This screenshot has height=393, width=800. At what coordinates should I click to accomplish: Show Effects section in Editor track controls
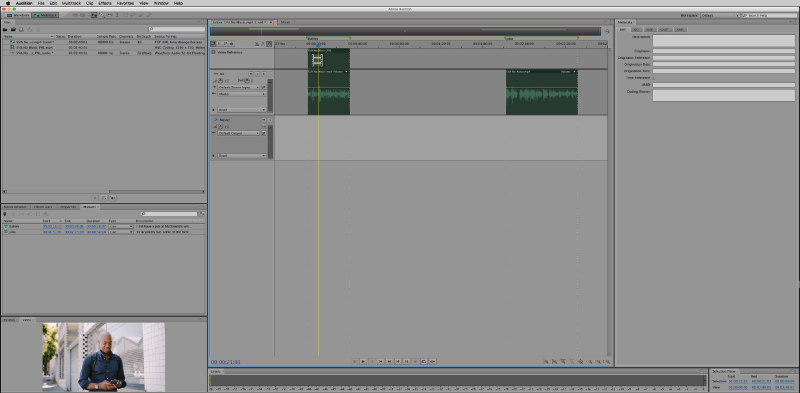pos(219,43)
